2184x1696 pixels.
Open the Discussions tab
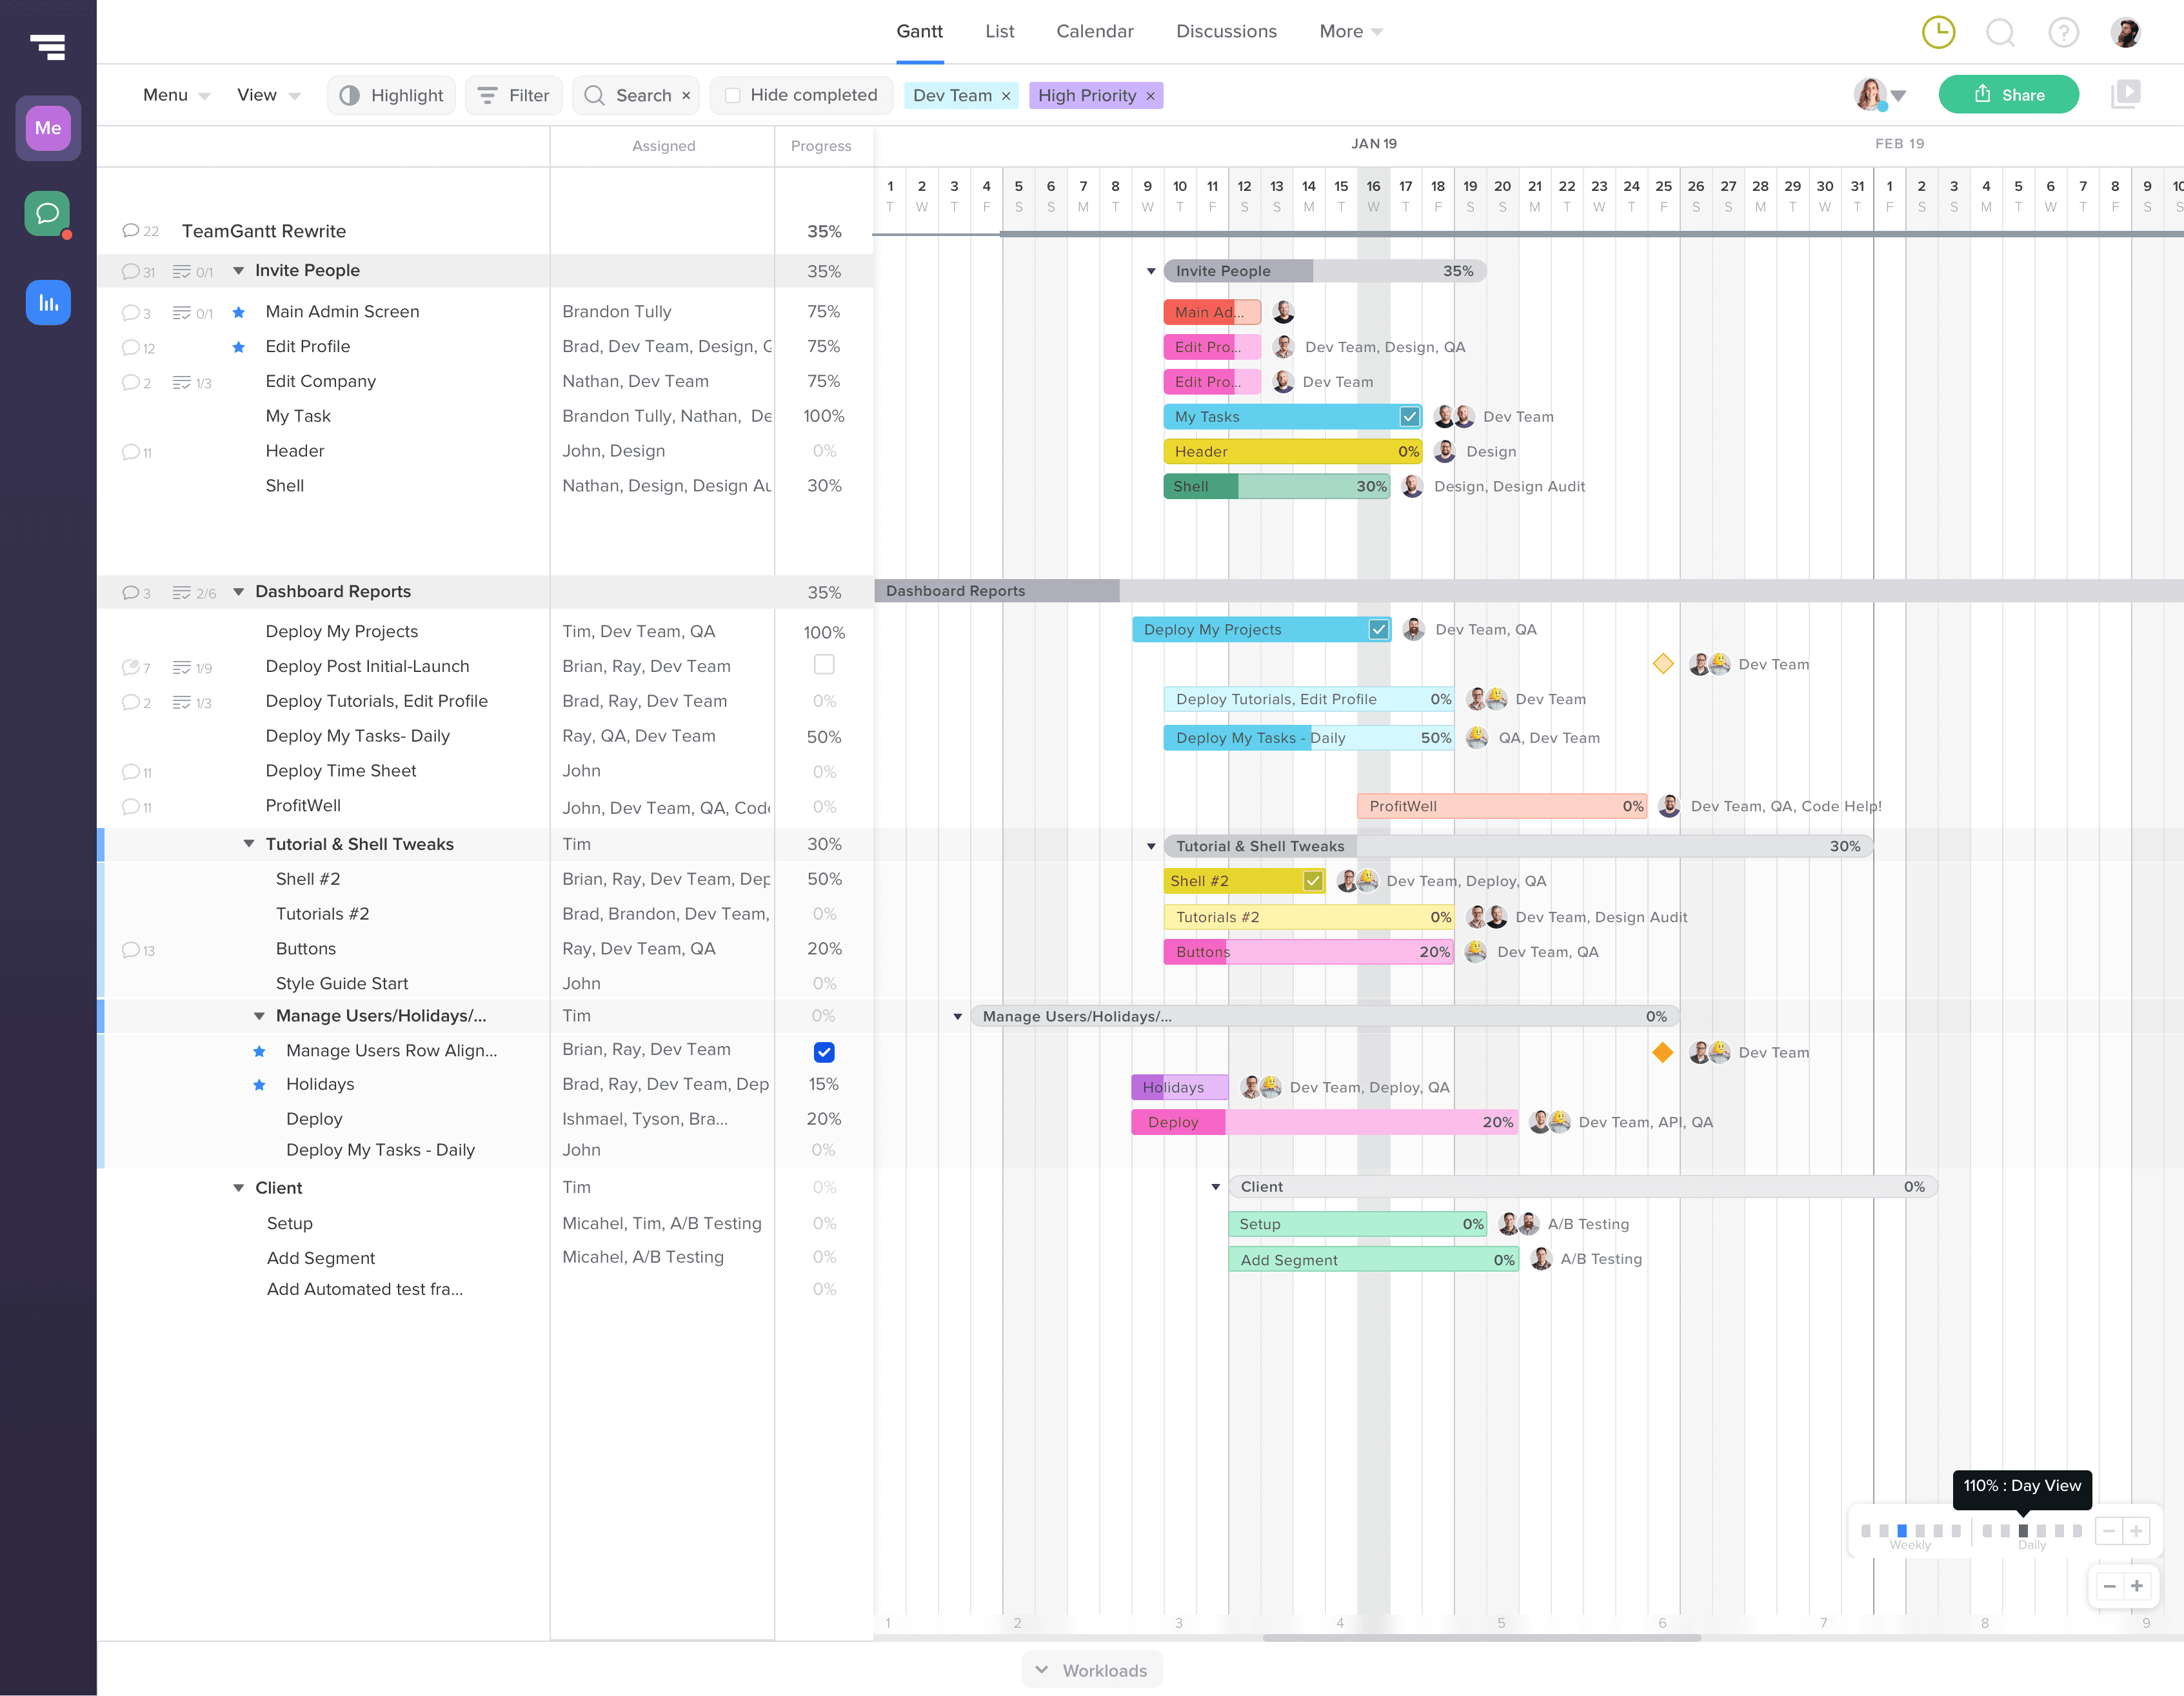[1226, 31]
